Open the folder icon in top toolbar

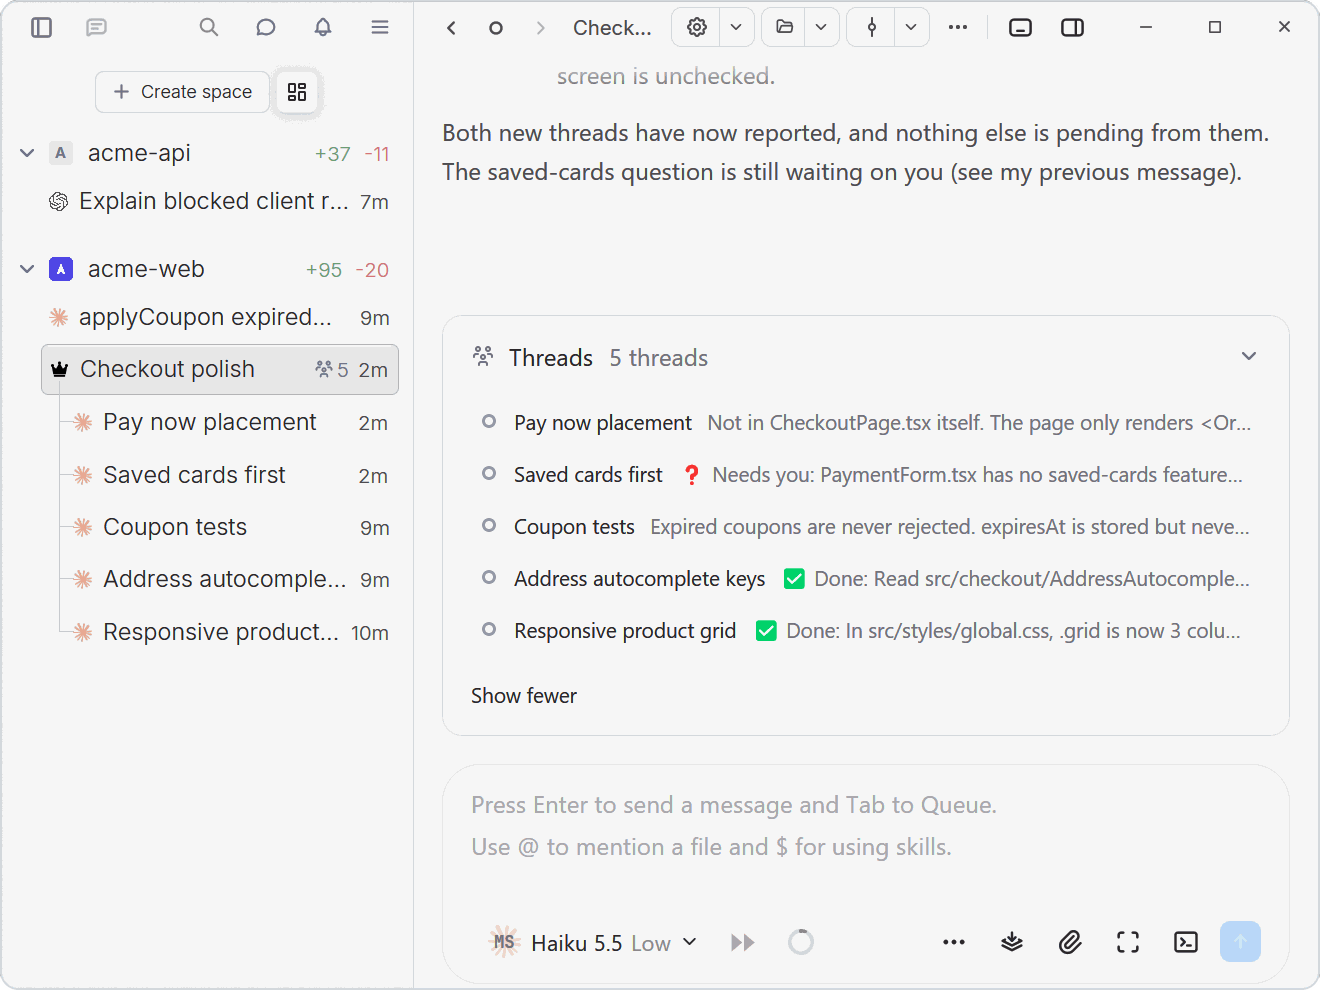click(x=785, y=27)
